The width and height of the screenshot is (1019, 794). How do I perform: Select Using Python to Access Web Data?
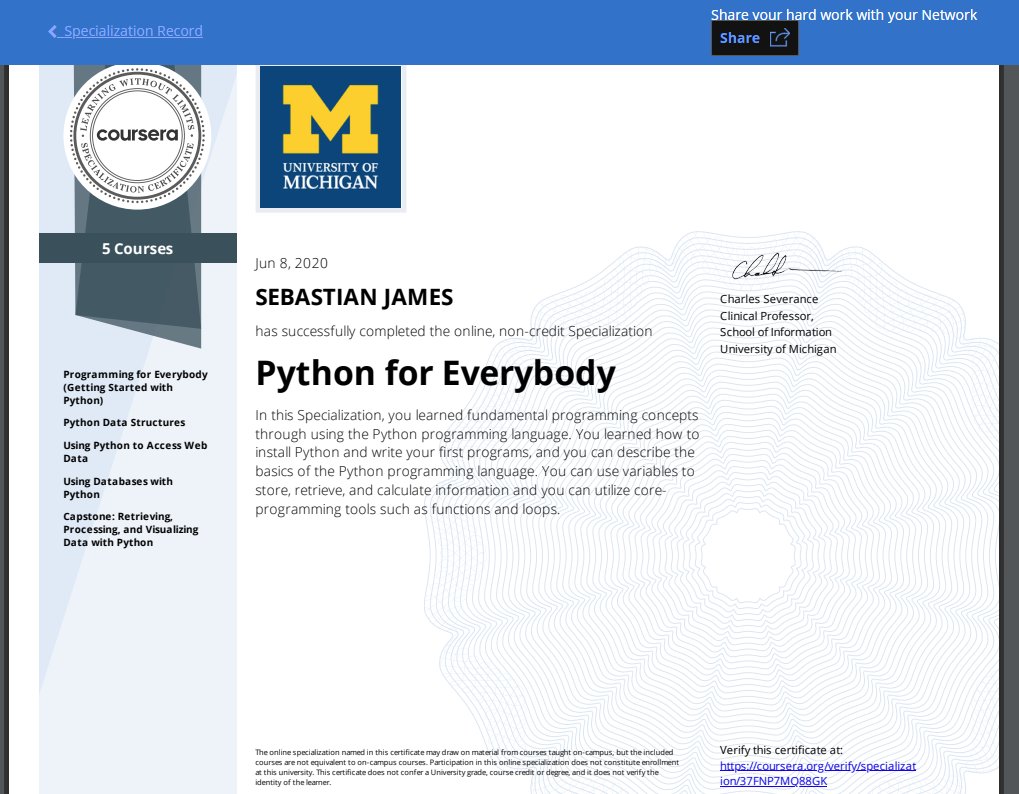click(x=135, y=452)
